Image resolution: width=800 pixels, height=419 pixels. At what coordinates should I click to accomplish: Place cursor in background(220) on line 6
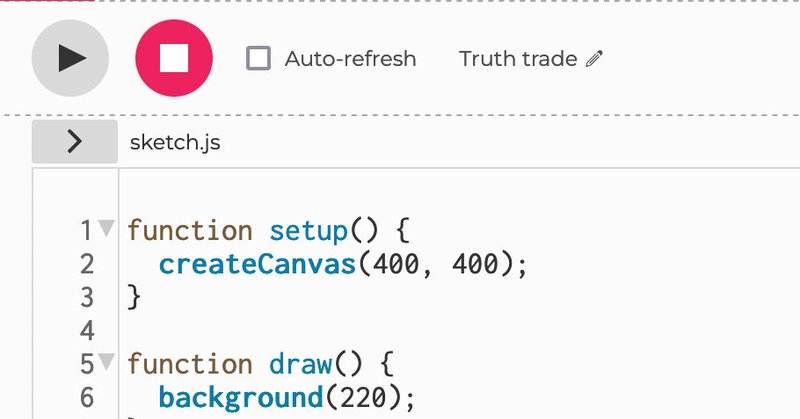pos(287,398)
